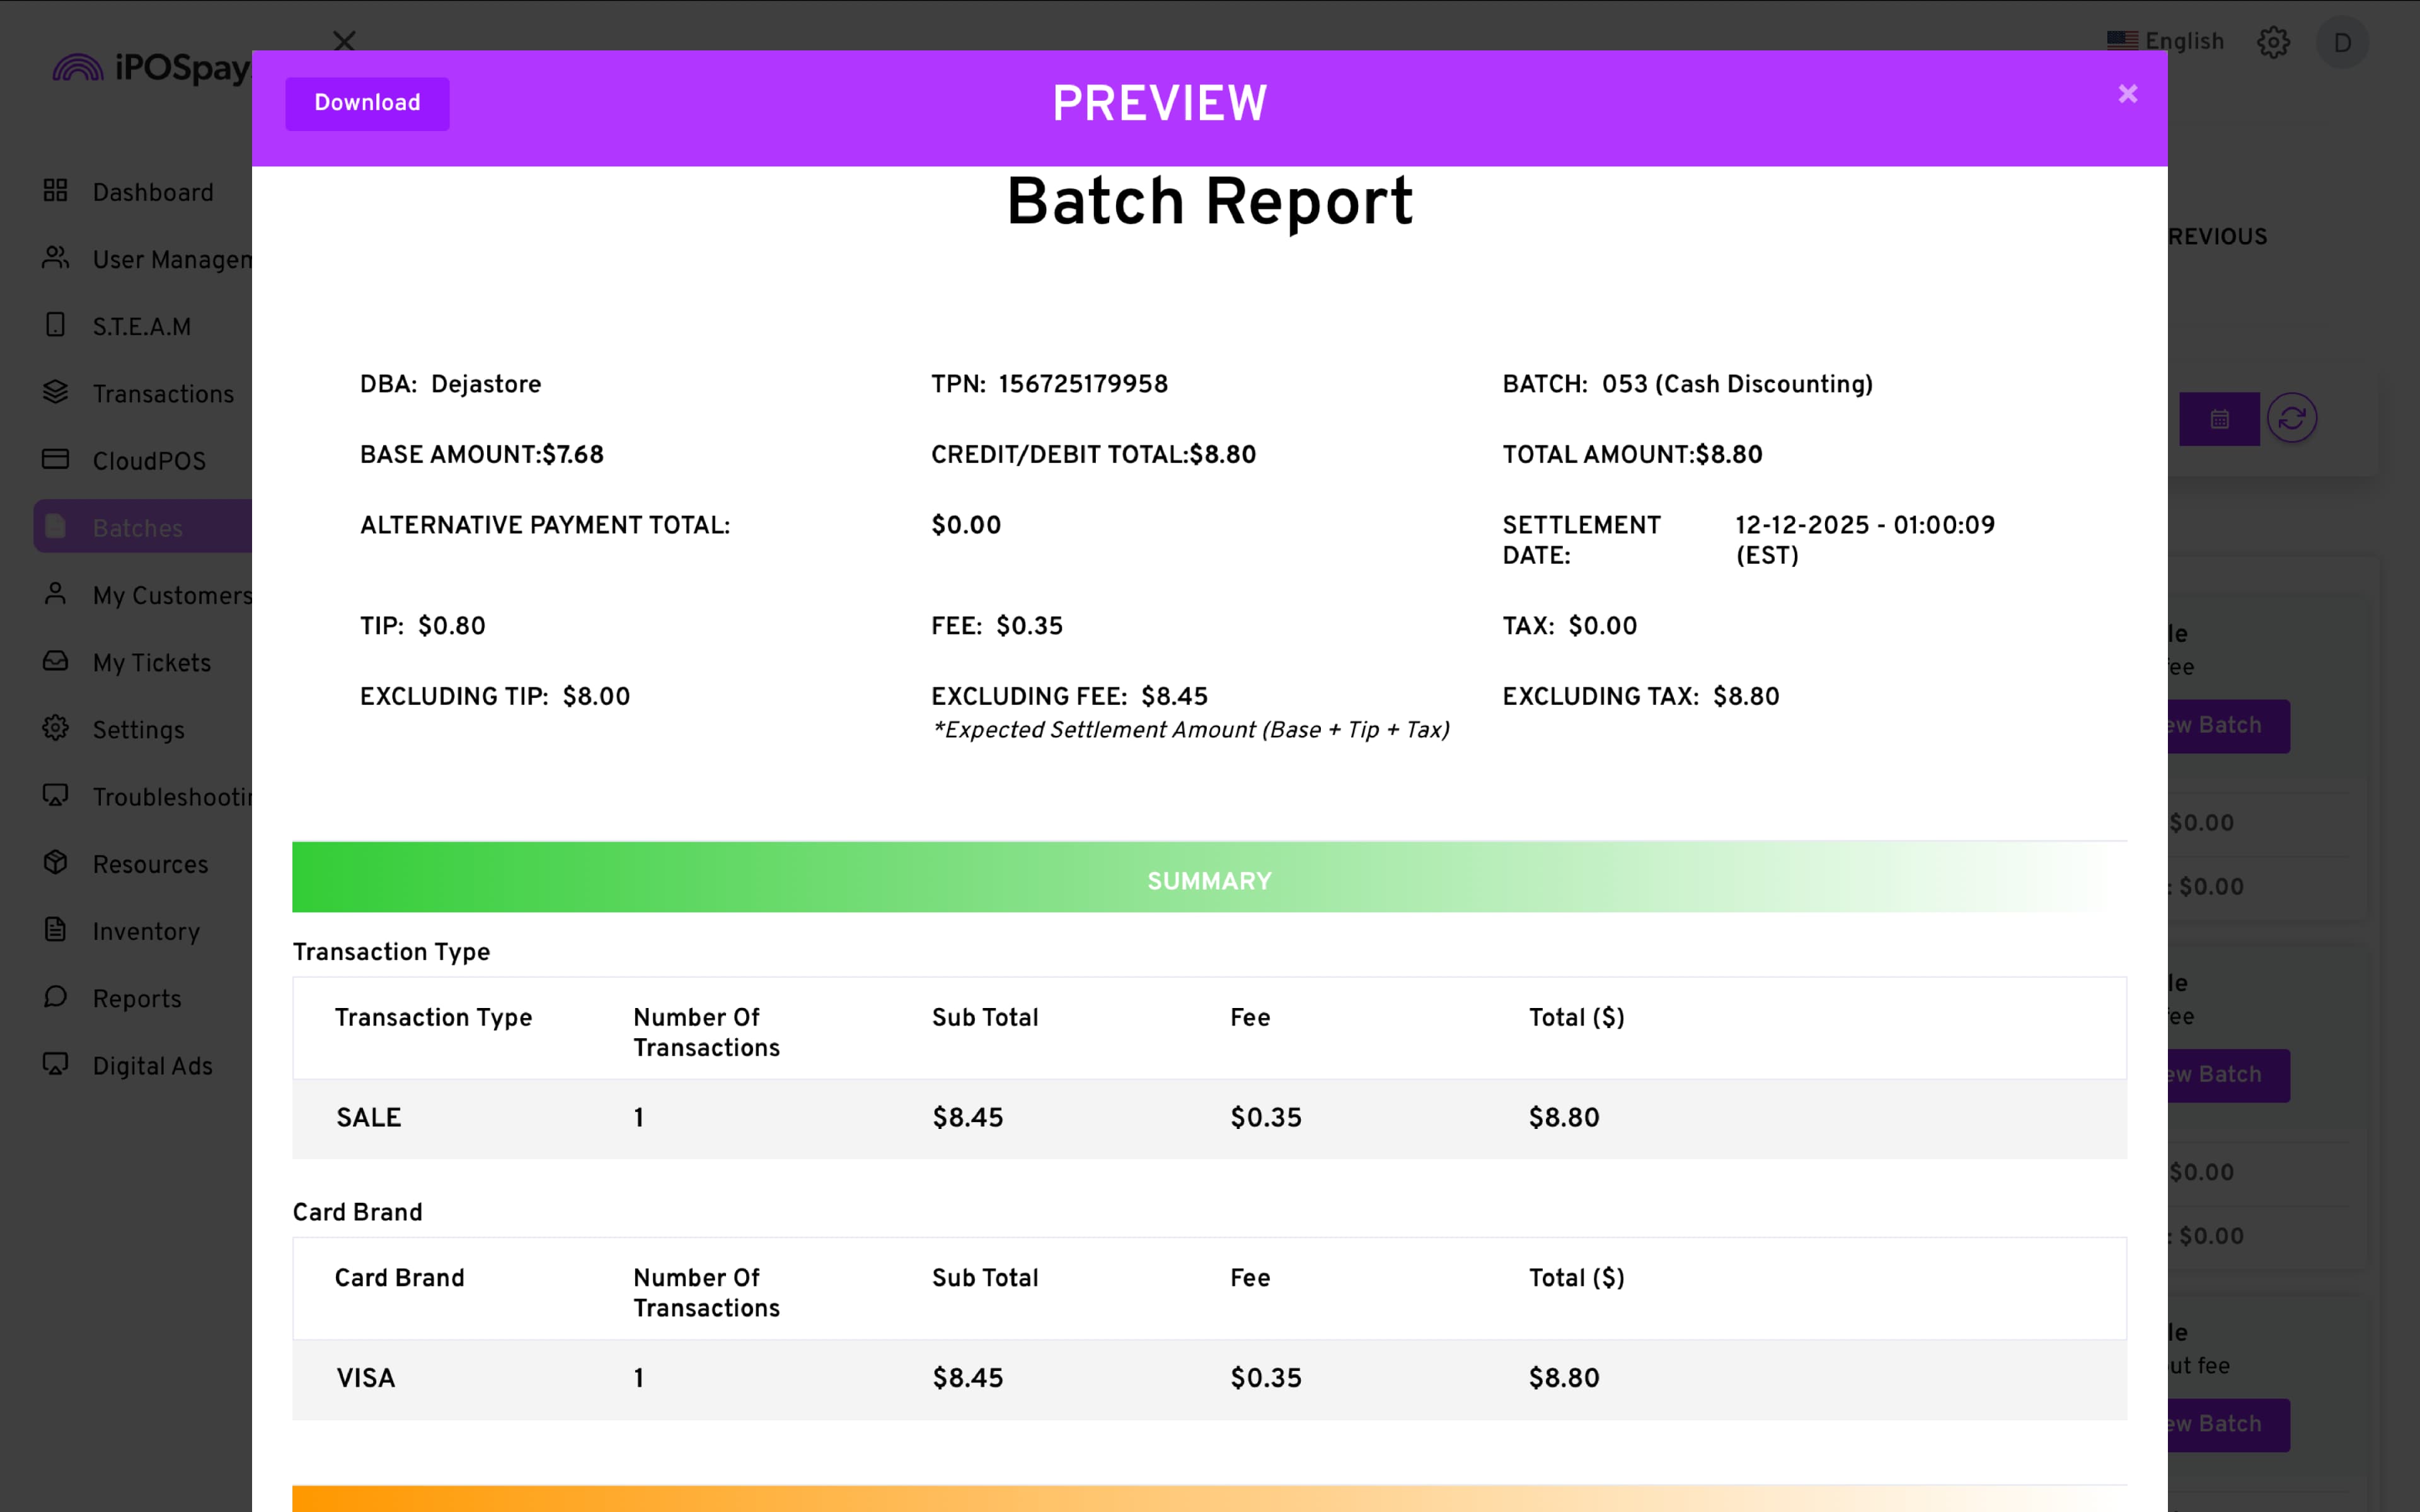
Task: Click the Digital Ads screen icon
Action: pyautogui.click(x=56, y=1064)
